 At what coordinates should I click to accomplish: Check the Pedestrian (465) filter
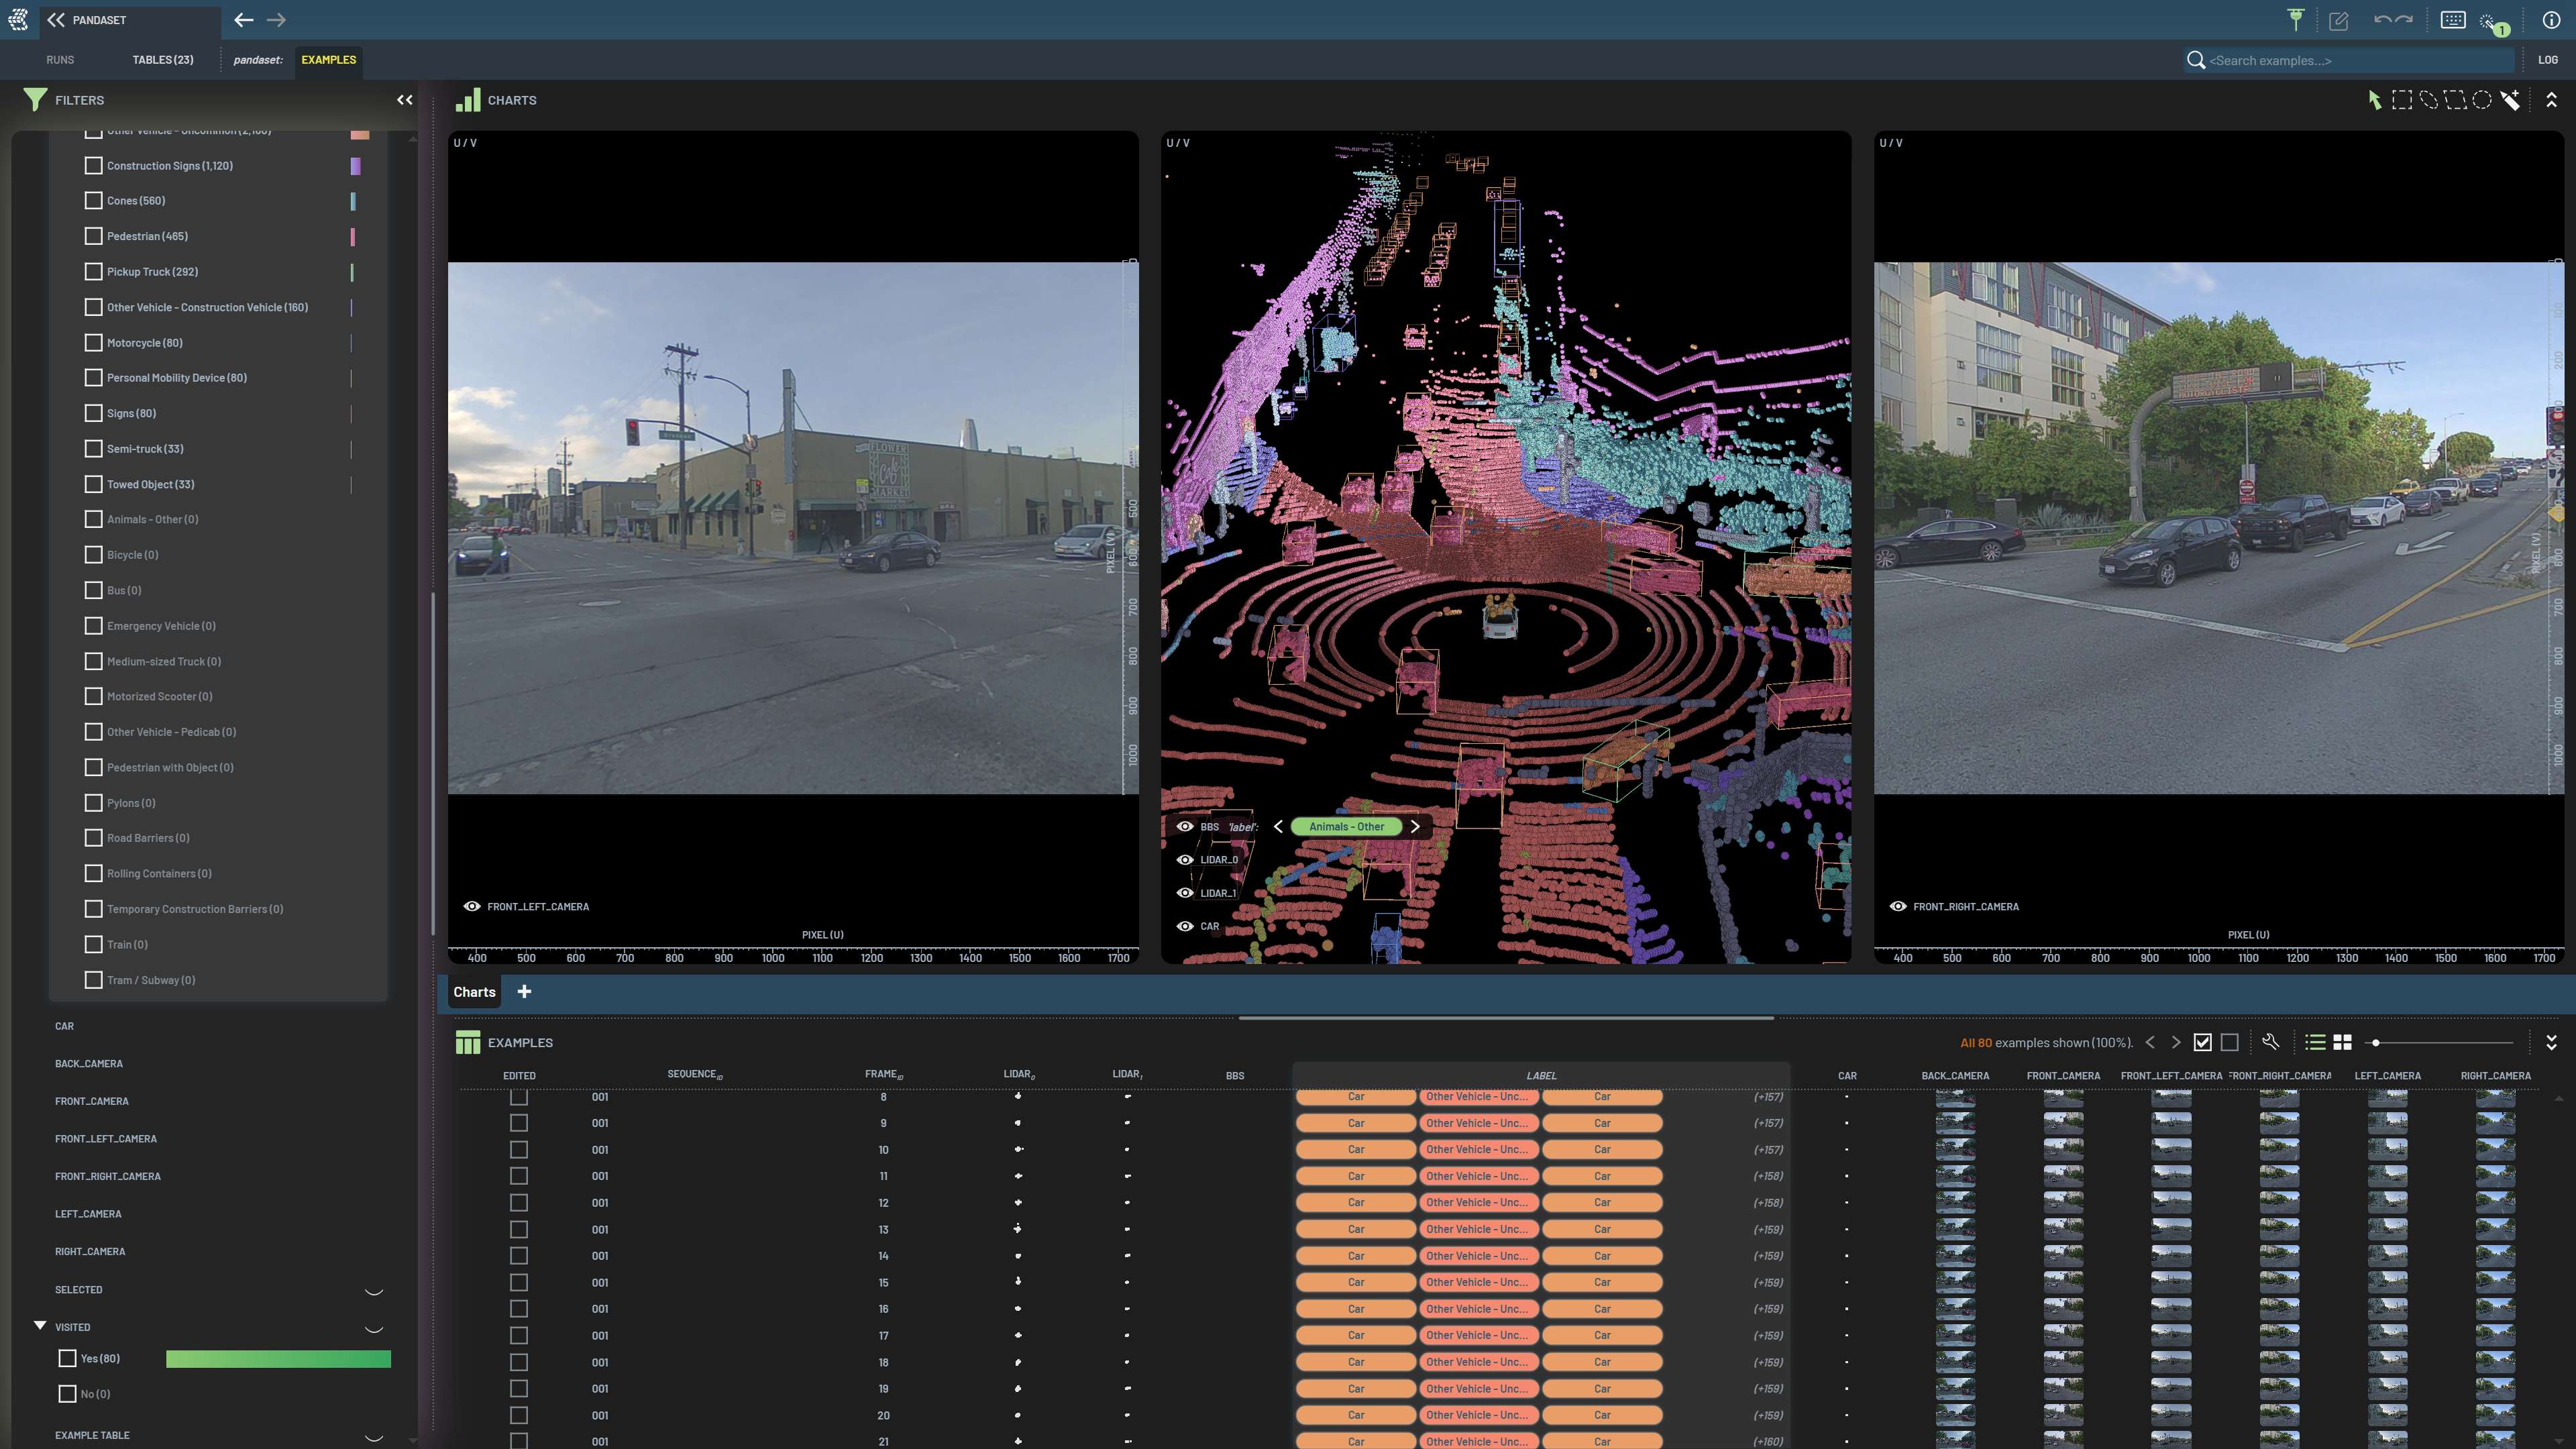(x=93, y=236)
